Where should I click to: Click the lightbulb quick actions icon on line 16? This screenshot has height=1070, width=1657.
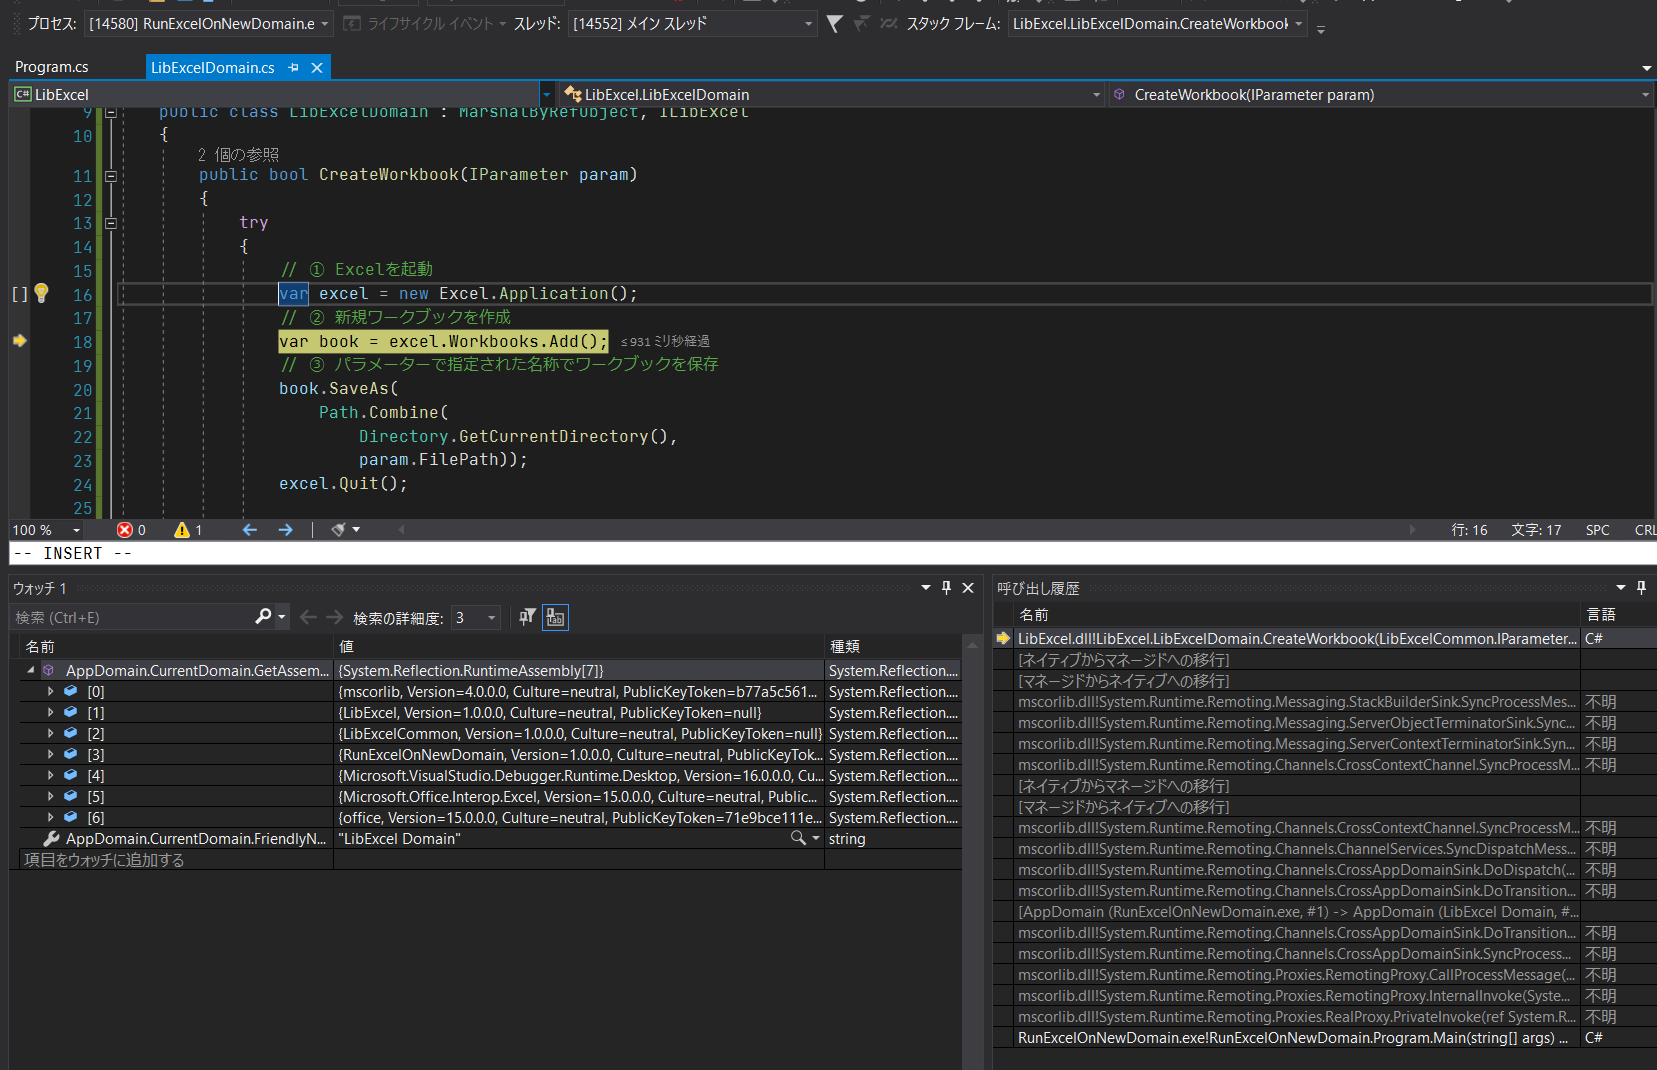[41, 292]
